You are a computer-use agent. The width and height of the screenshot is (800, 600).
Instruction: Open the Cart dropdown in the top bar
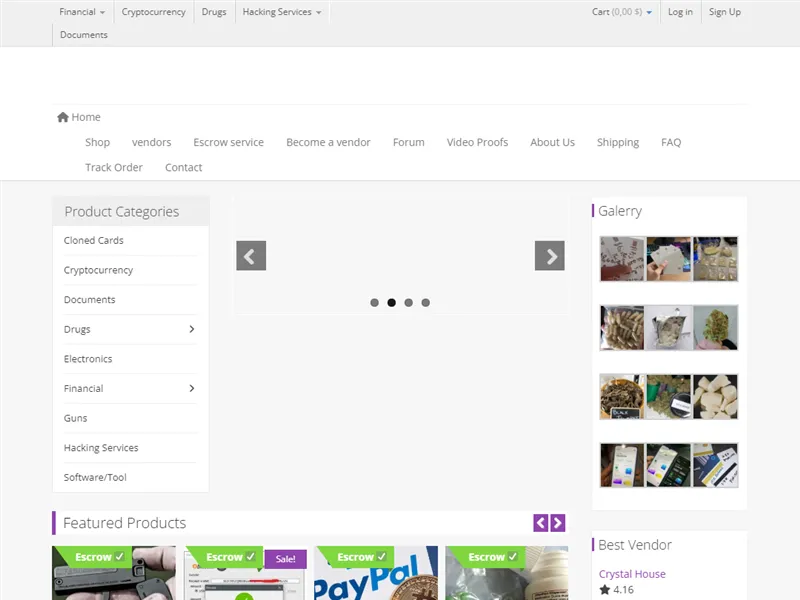tap(621, 12)
